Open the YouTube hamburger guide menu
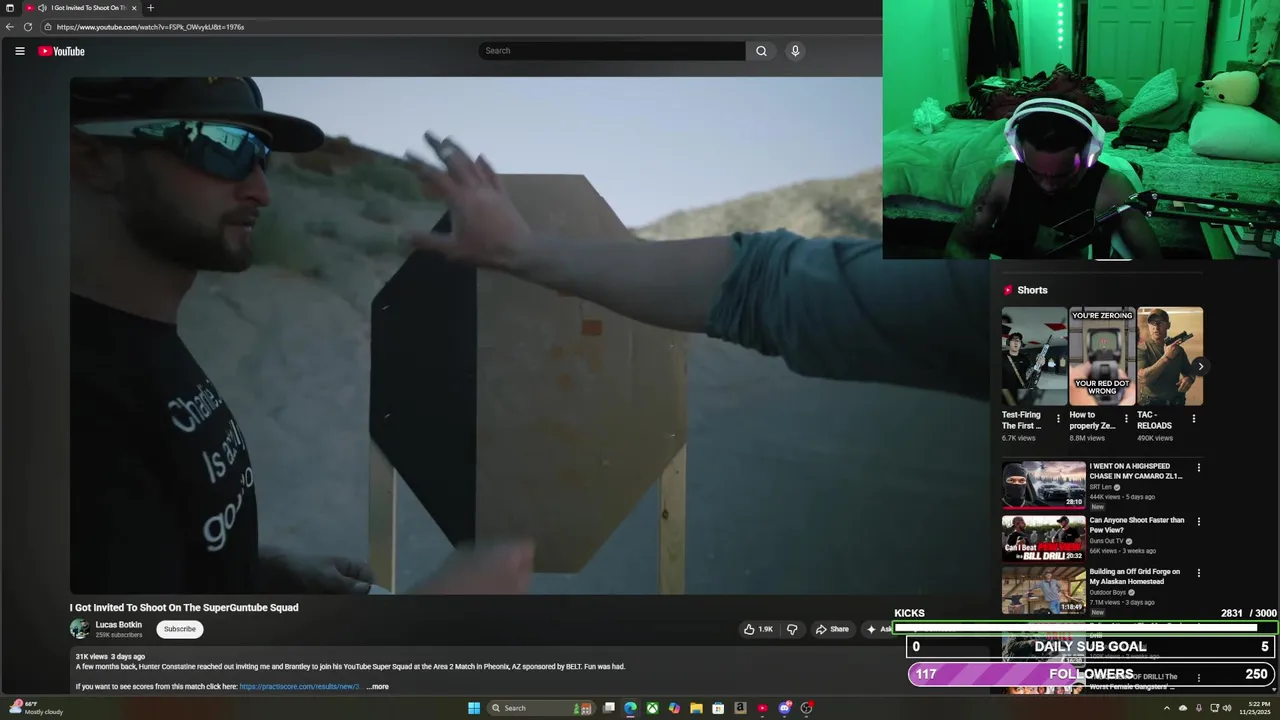The width and height of the screenshot is (1280, 720). [20, 51]
